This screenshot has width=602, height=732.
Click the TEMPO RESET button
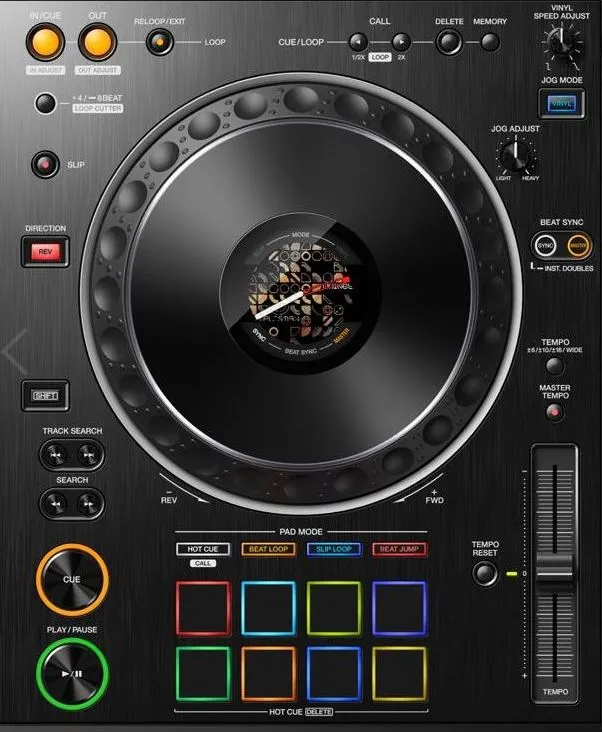click(485, 573)
